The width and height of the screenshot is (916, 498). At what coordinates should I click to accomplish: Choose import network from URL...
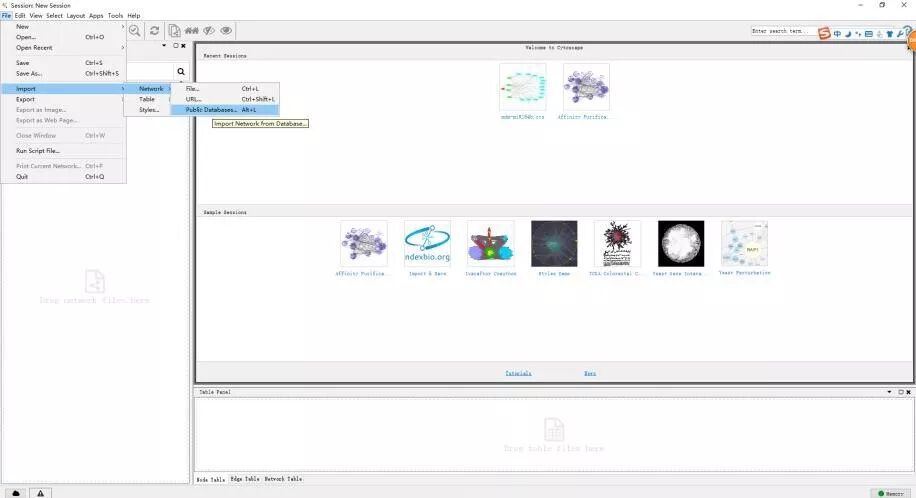point(225,99)
